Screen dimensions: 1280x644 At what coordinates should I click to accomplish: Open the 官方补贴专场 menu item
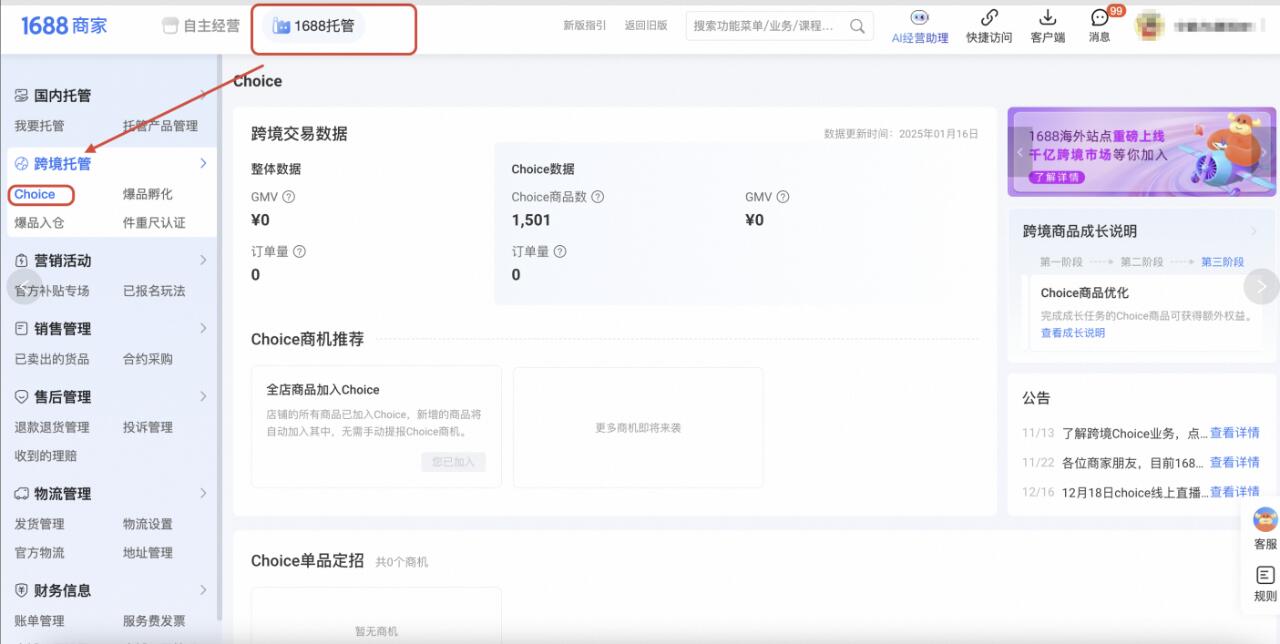pyautogui.click(x=52, y=291)
